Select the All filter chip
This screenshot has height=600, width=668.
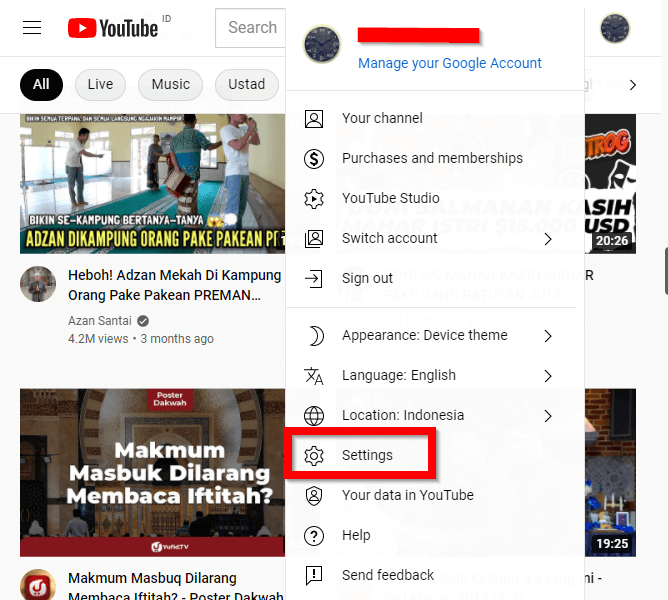point(41,85)
